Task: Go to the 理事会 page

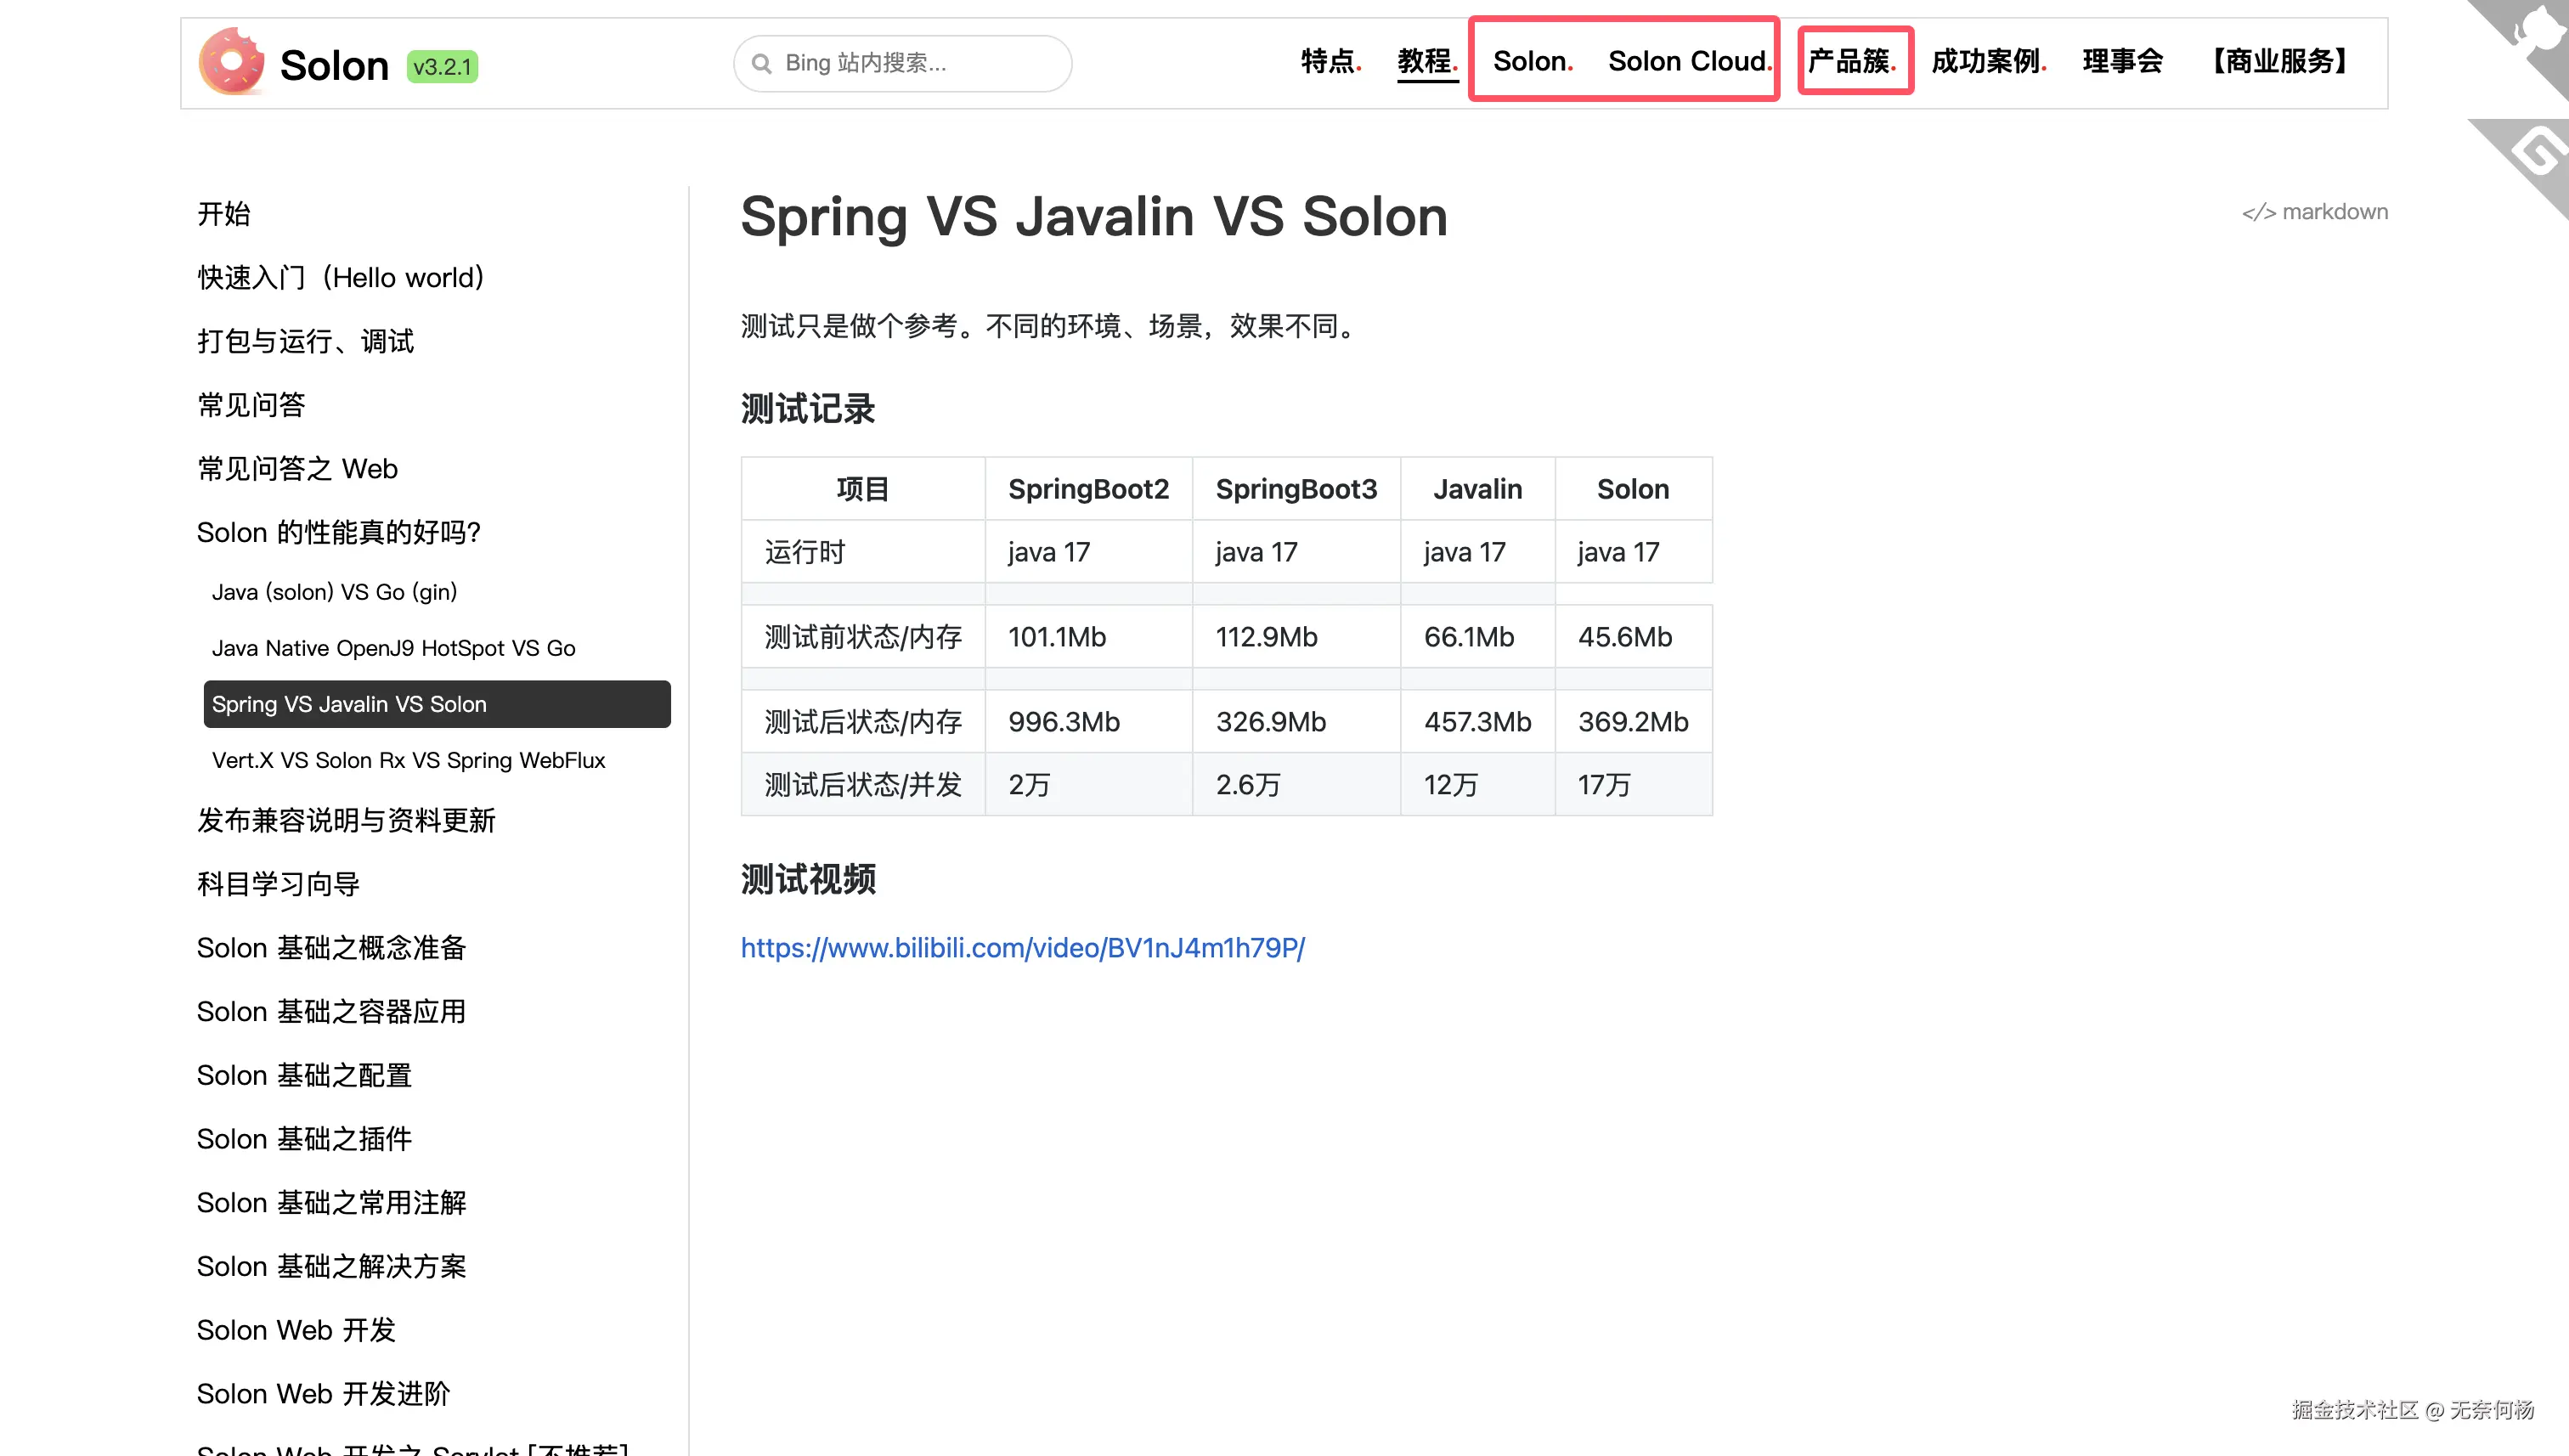Action: (x=2122, y=62)
